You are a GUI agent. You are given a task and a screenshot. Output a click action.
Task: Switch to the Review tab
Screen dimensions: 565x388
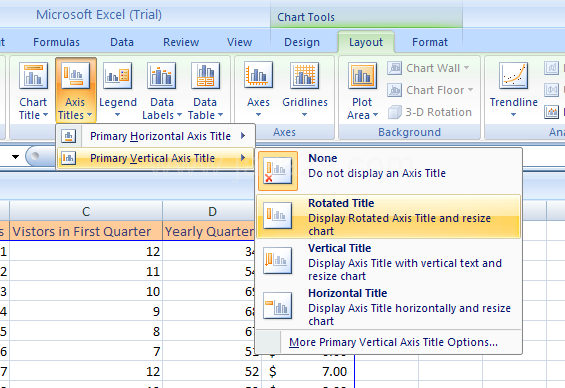(x=181, y=42)
